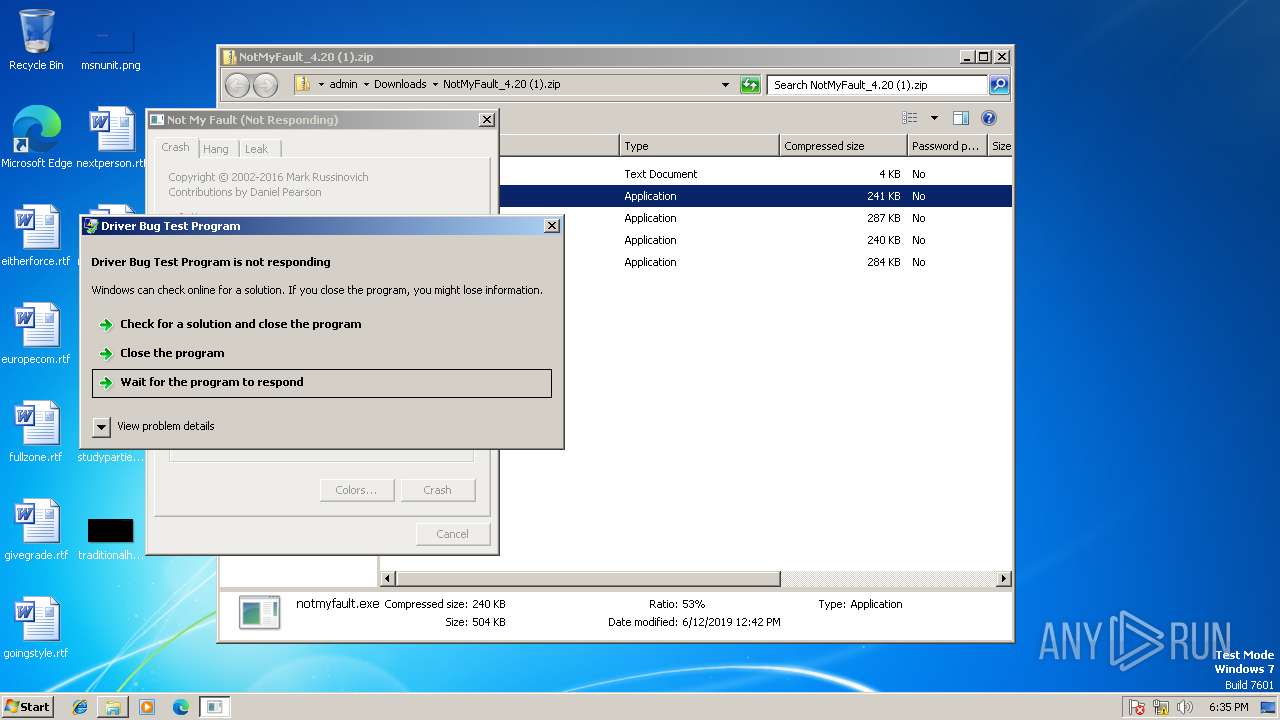The image size is (1280, 720).
Task: Switch to Not My Fault taskbar item
Action: tap(214, 707)
